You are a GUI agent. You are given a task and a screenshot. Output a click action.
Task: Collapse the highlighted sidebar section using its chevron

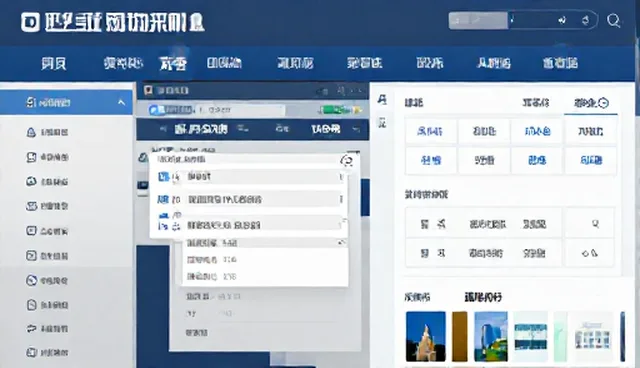pos(121,102)
